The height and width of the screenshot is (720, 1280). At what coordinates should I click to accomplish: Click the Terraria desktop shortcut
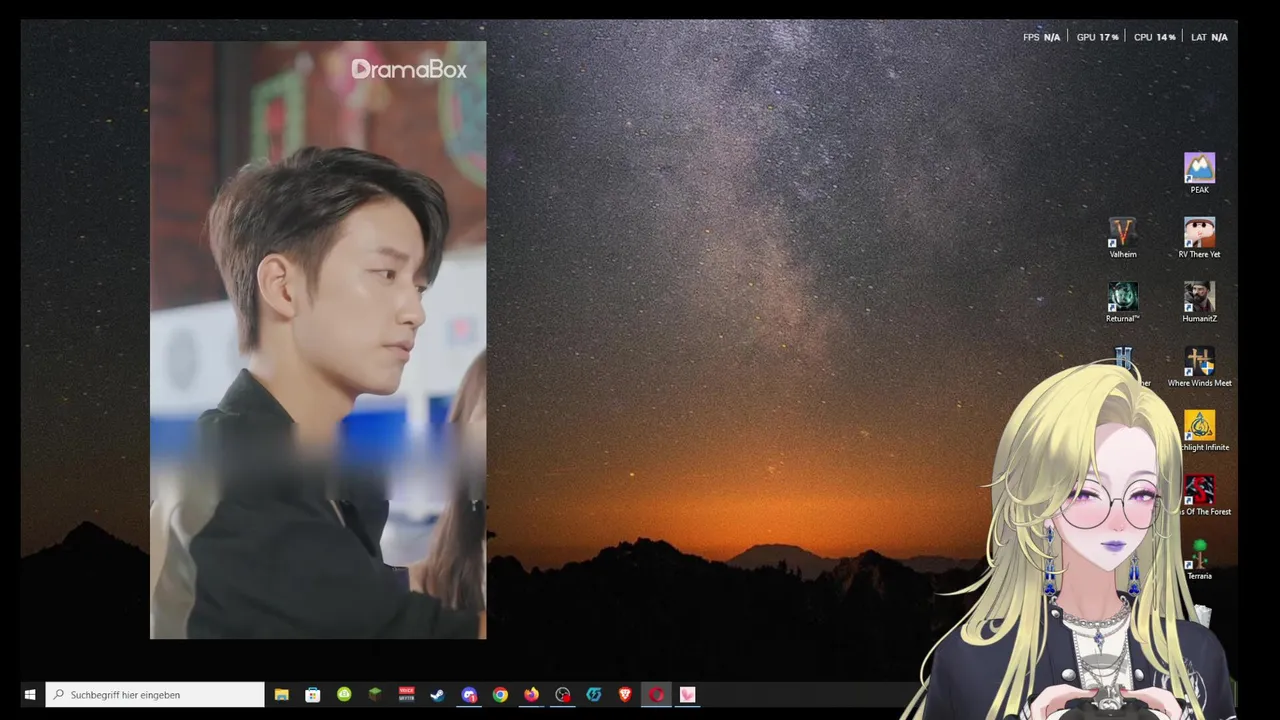pyautogui.click(x=1199, y=560)
